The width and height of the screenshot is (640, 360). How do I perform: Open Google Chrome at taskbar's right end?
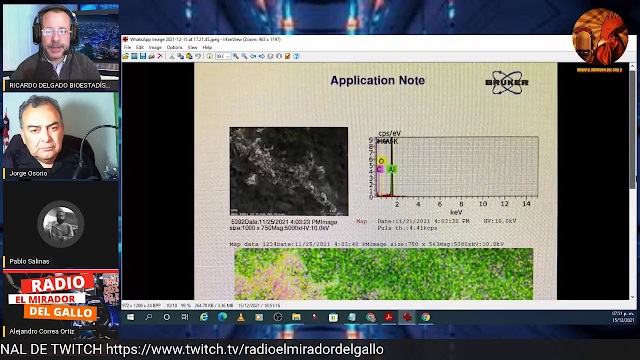pos(426,317)
